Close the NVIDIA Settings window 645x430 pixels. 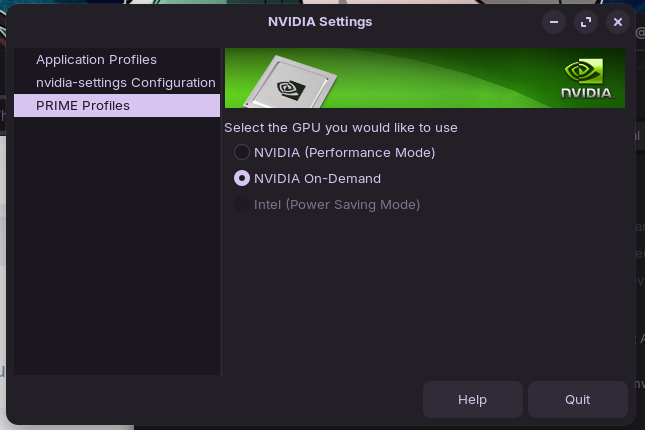click(618, 21)
